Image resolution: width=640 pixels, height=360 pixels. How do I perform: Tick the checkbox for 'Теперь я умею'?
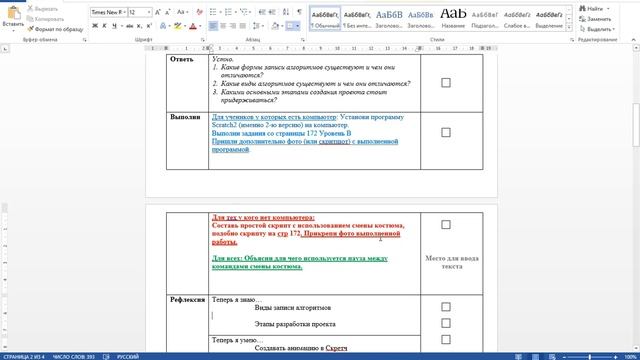[x=446, y=340]
